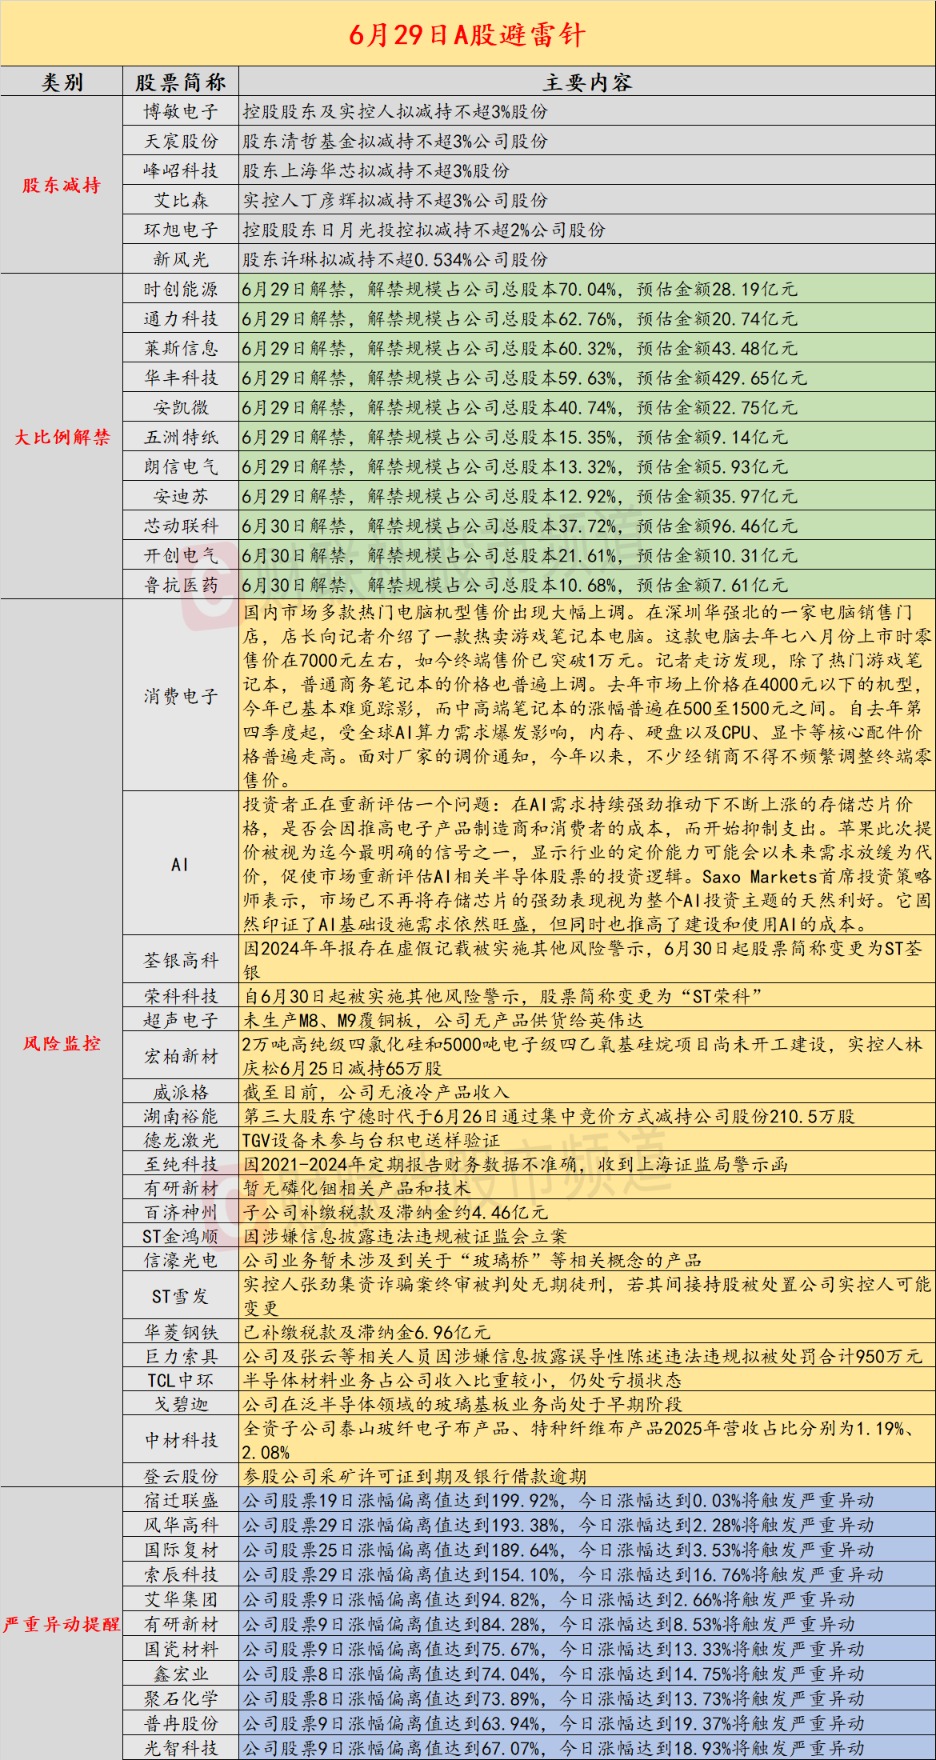Screen dimensions: 936x1760
Task: Select stock name 艾比森
Action: (x=181, y=200)
